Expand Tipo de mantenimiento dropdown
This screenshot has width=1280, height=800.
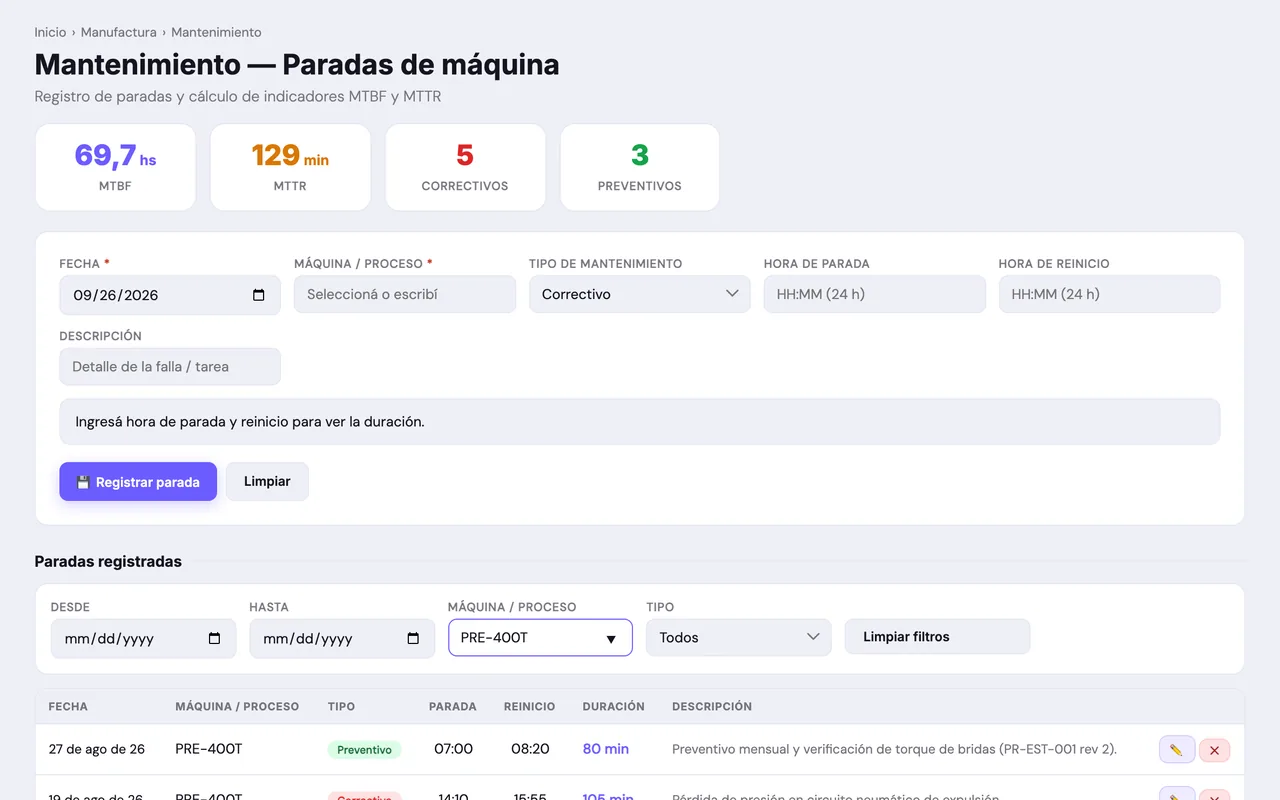click(640, 294)
